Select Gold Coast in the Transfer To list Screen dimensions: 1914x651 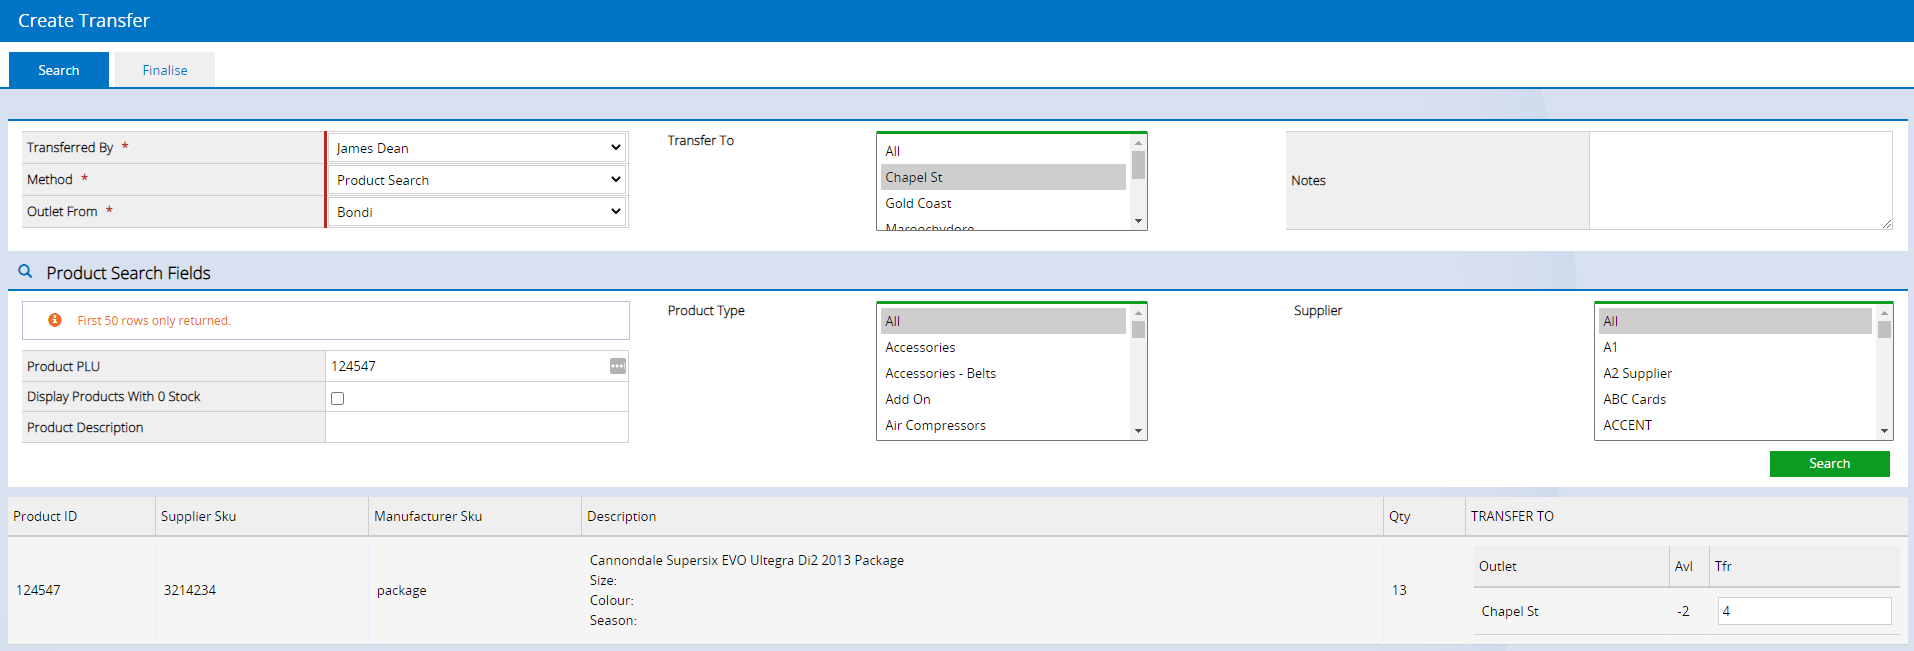tap(1003, 203)
